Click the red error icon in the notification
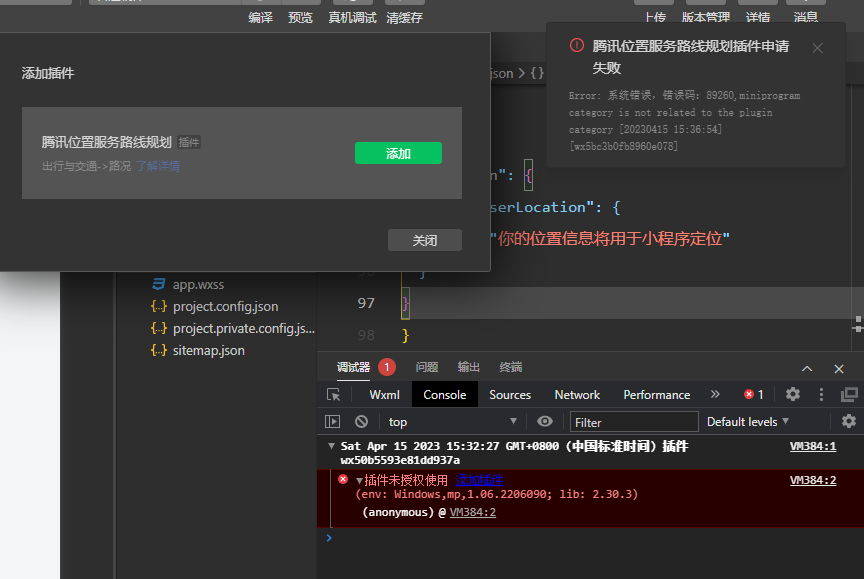 [x=576, y=45]
